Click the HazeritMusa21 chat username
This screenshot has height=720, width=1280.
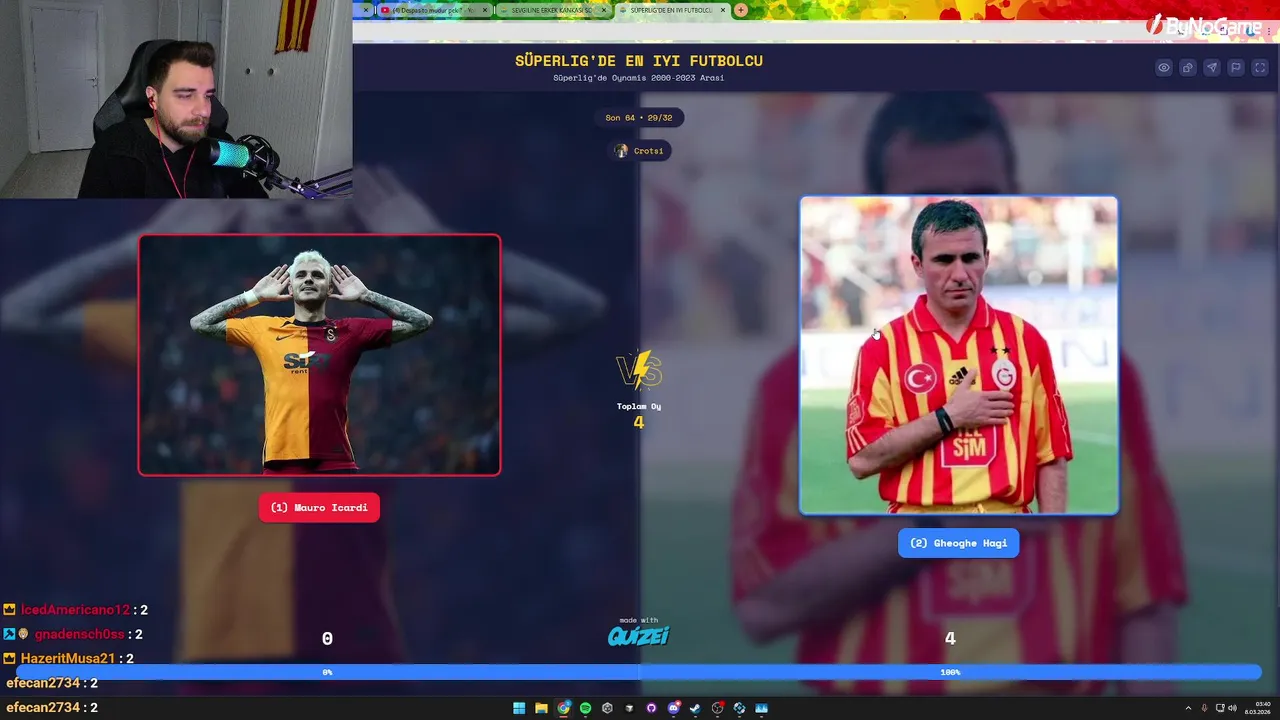coord(69,658)
